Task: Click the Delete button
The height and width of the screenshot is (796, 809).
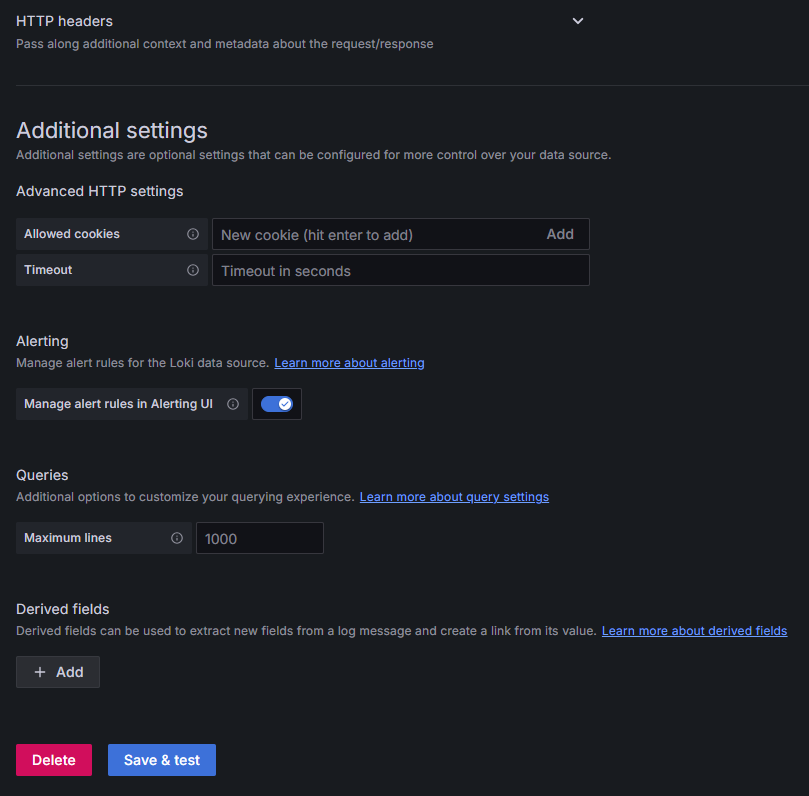Action: coord(54,760)
